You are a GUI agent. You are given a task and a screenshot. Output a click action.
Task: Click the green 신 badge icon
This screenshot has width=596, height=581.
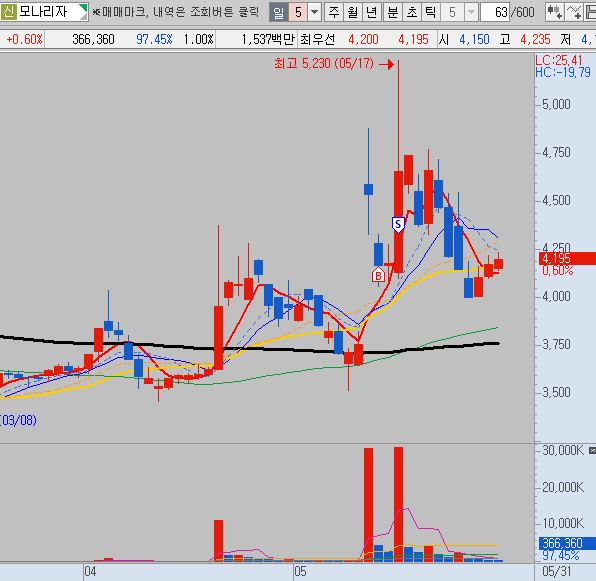pyautogui.click(x=8, y=12)
